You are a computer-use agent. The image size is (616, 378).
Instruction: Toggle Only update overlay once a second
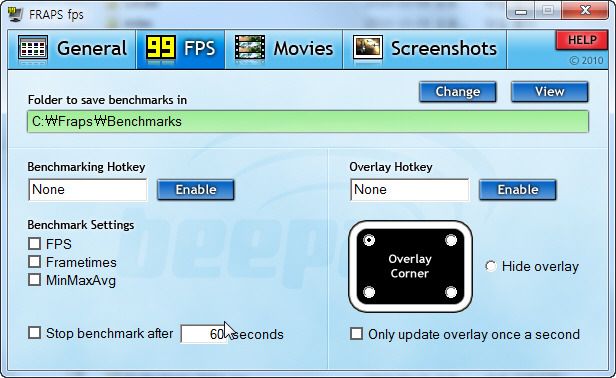pyautogui.click(x=356, y=334)
